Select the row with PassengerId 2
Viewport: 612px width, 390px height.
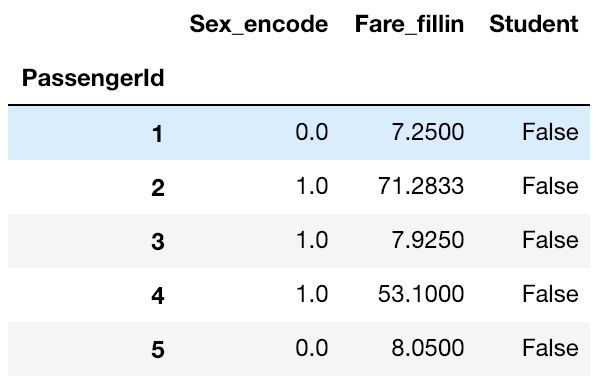pyautogui.click(x=299, y=187)
